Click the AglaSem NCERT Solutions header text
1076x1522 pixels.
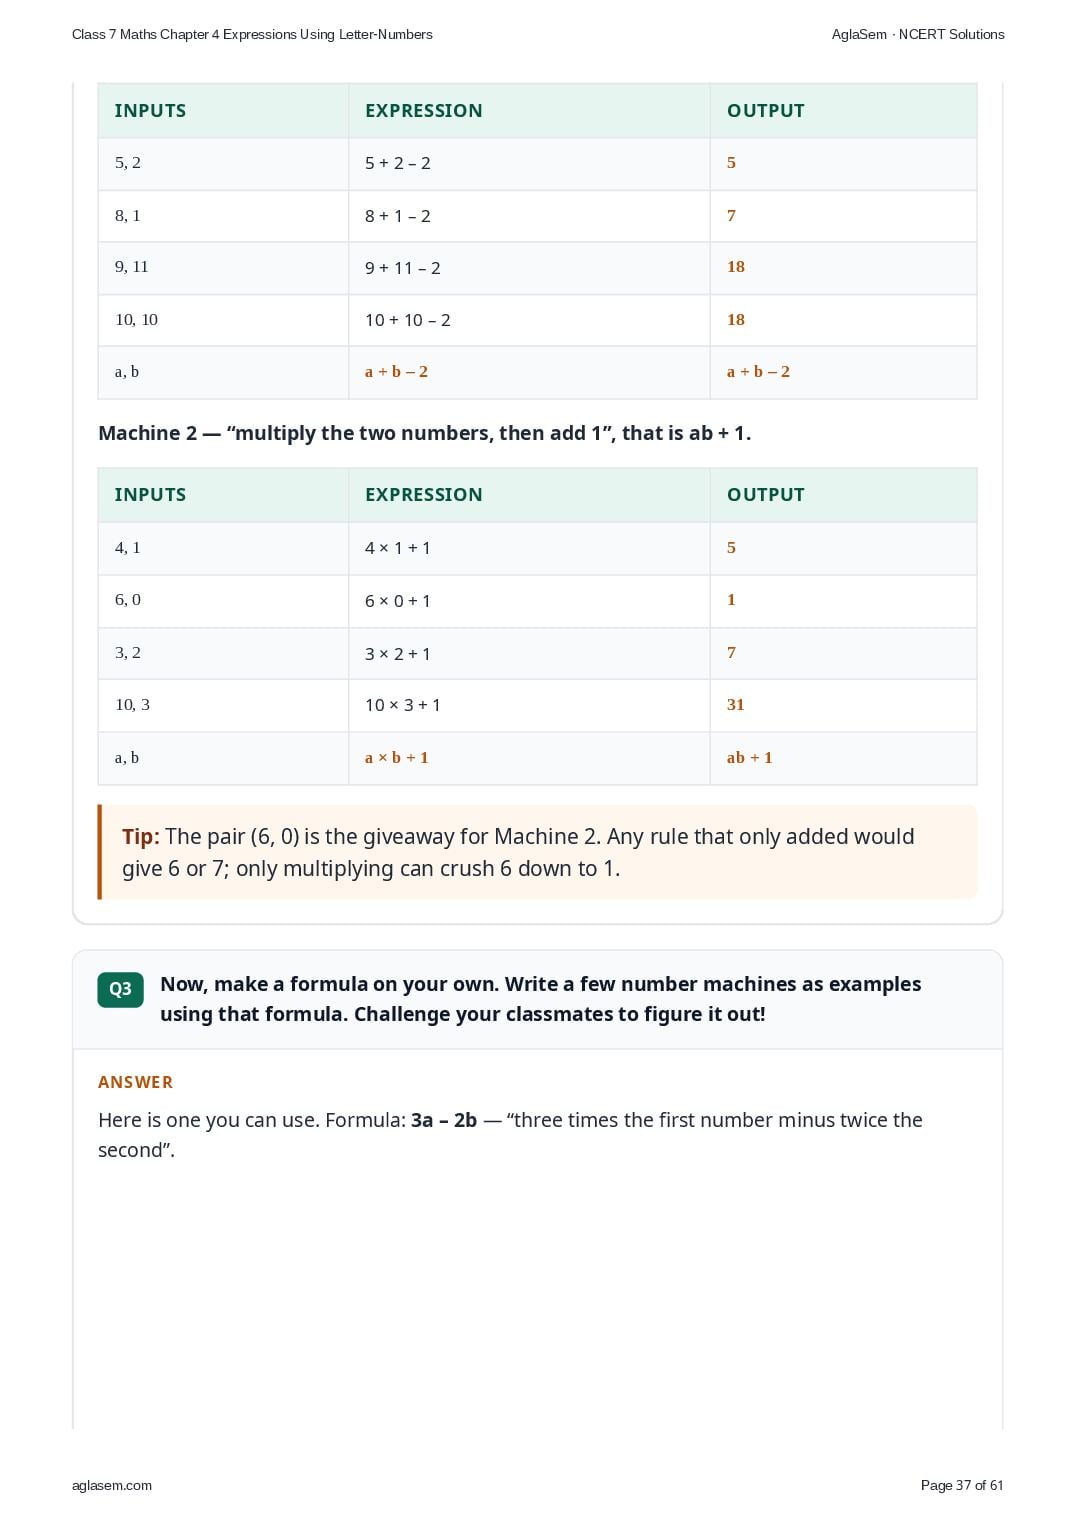click(x=918, y=34)
